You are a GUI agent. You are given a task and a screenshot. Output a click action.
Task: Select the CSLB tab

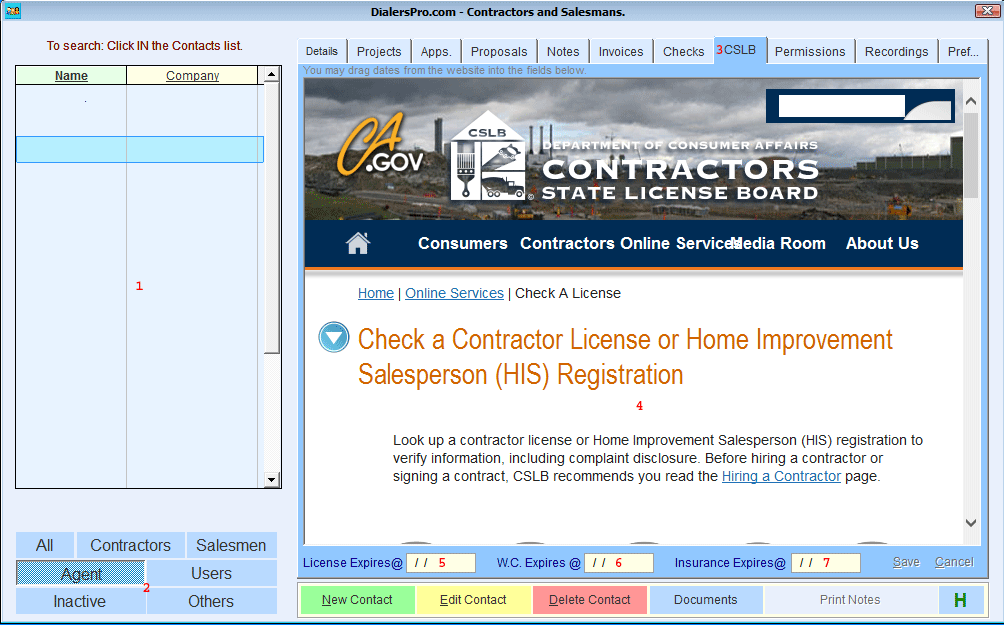pyautogui.click(x=740, y=50)
